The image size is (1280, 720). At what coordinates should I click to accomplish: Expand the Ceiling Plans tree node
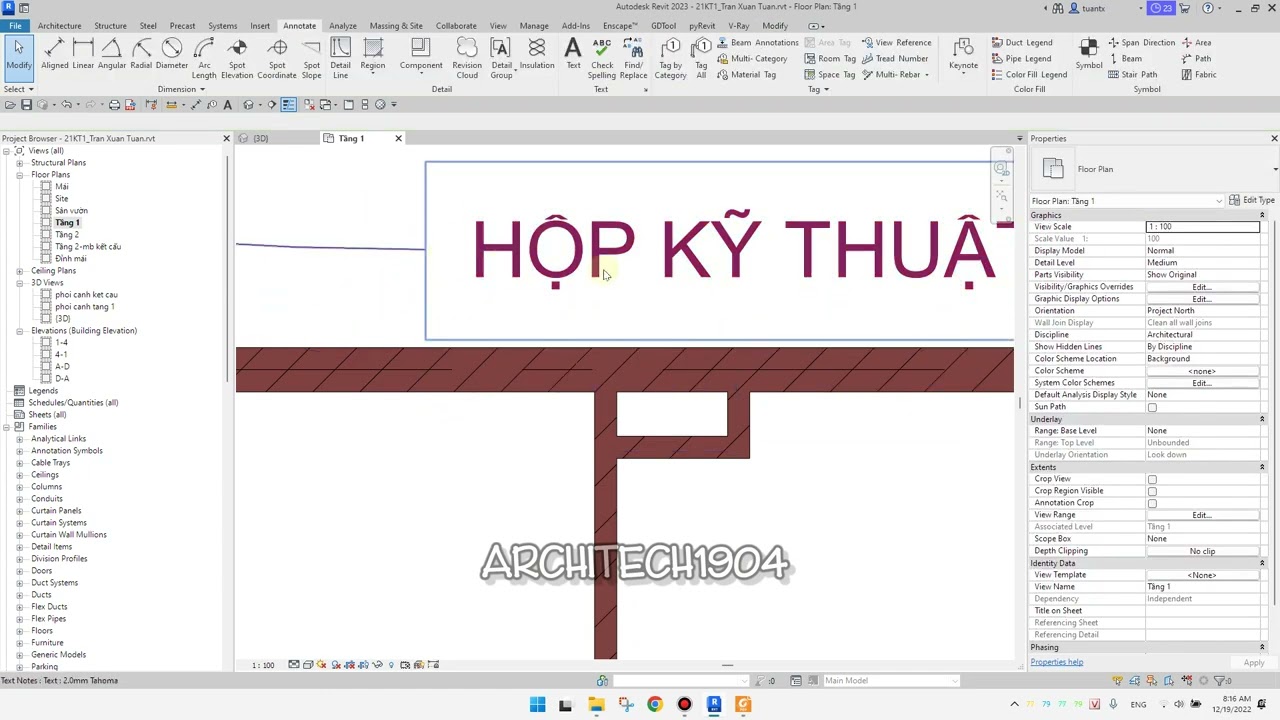tap(19, 271)
